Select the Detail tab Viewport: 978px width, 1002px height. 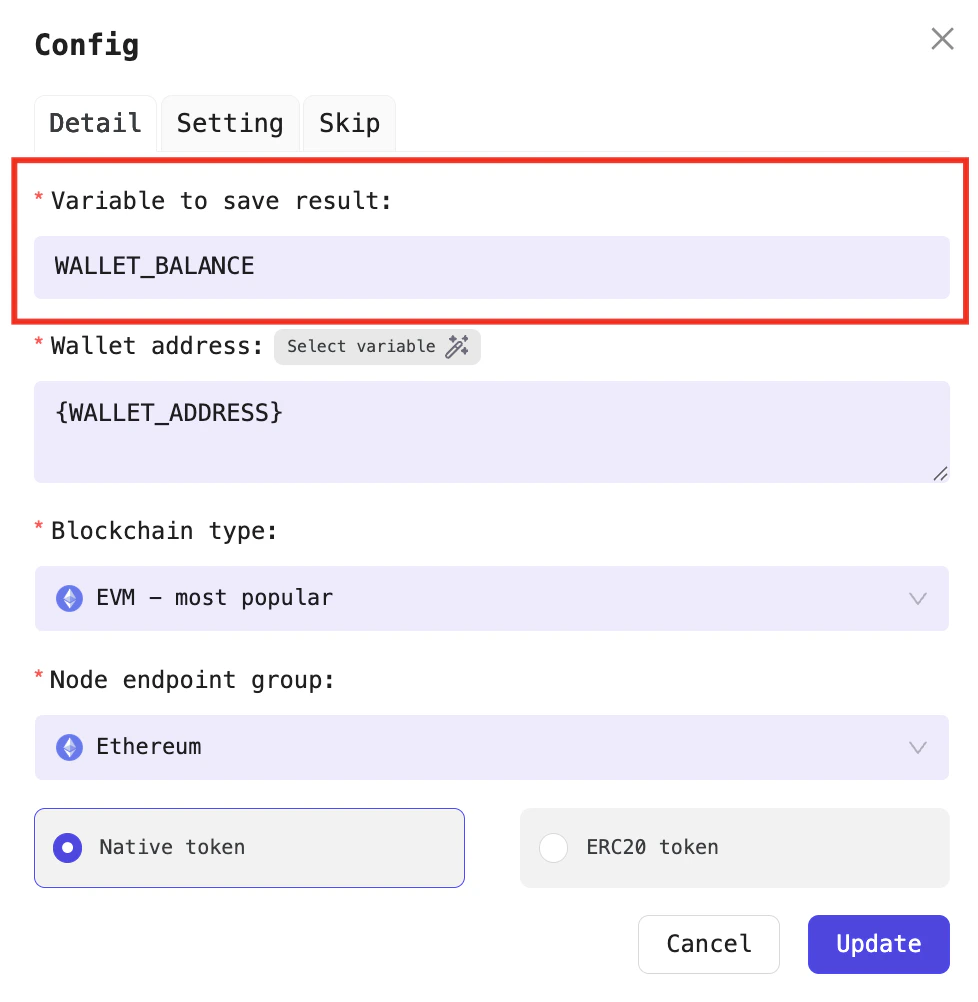pyautogui.click(x=95, y=122)
